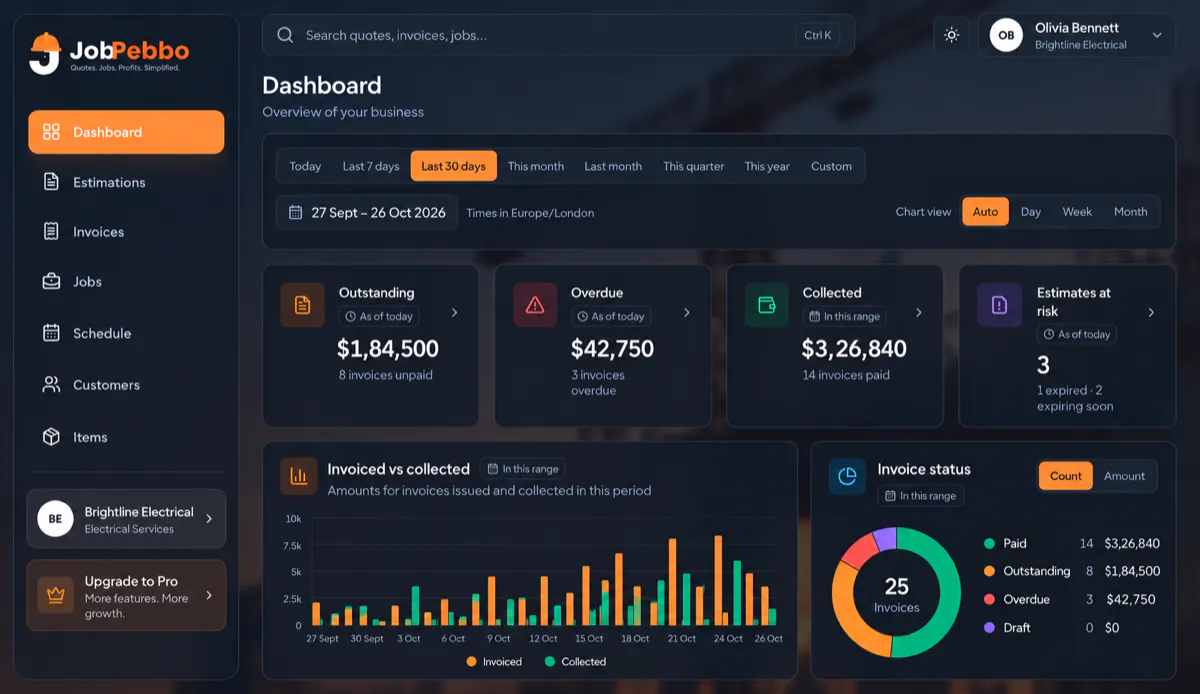The image size is (1200, 694).
Task: Open the Upgrade to Pro offer
Action: 126,595
